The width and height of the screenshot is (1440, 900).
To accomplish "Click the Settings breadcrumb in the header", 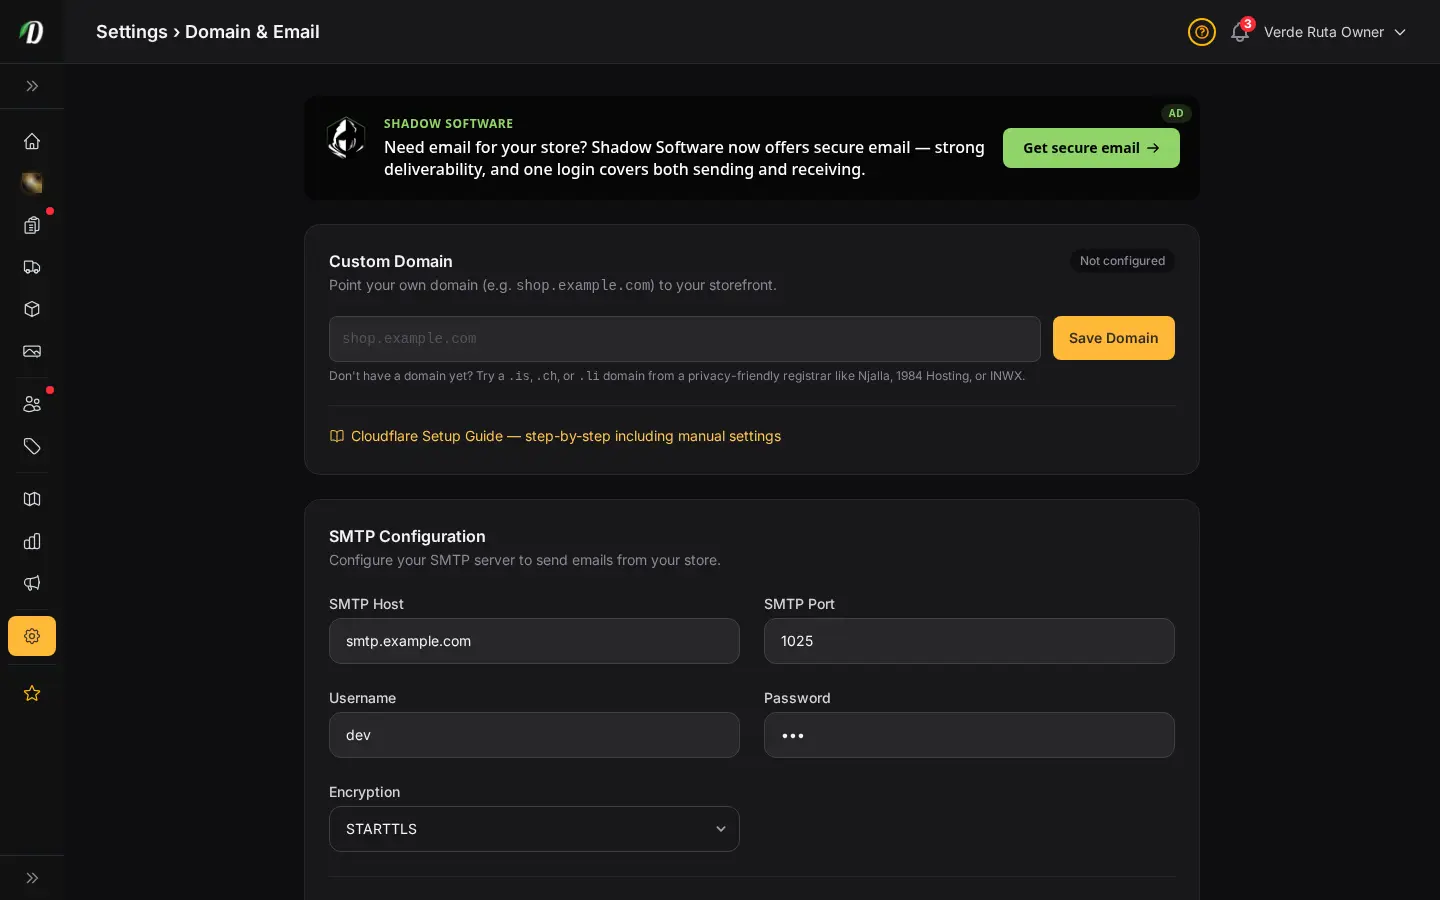I will (x=132, y=32).
